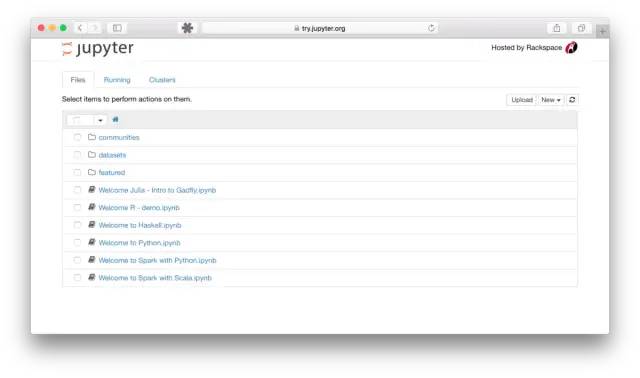Screen dimensions: 640x378
Task: Click the featured folder icon
Action: [92, 172]
